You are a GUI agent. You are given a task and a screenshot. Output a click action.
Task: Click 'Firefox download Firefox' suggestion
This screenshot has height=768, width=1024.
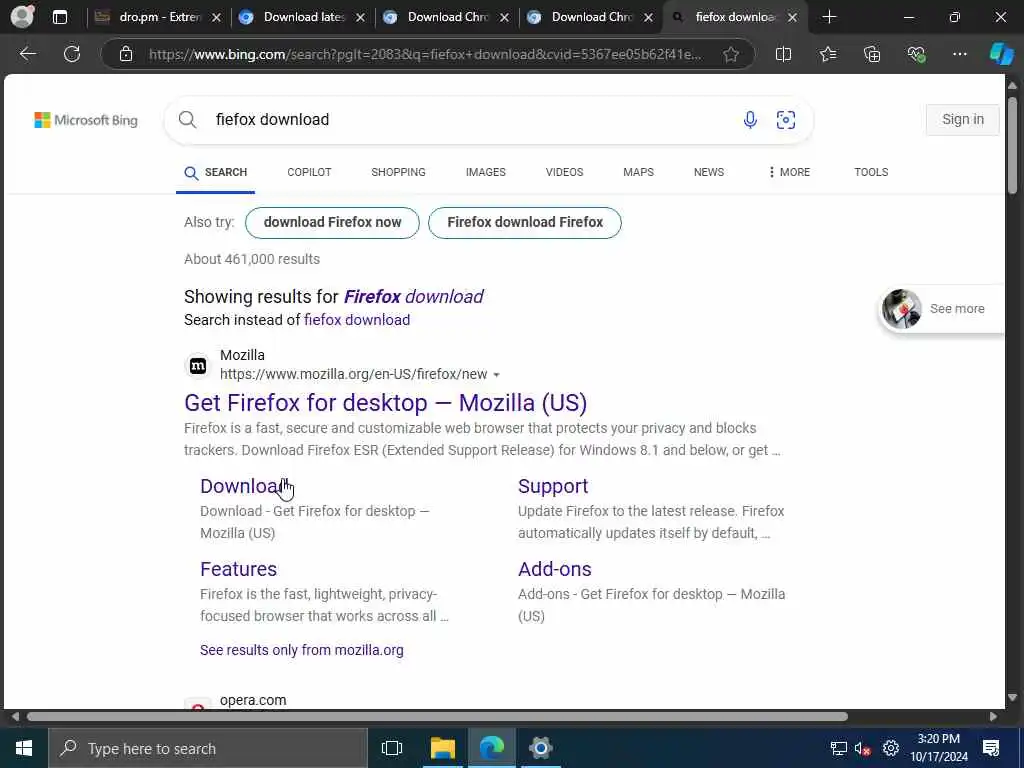tap(525, 223)
